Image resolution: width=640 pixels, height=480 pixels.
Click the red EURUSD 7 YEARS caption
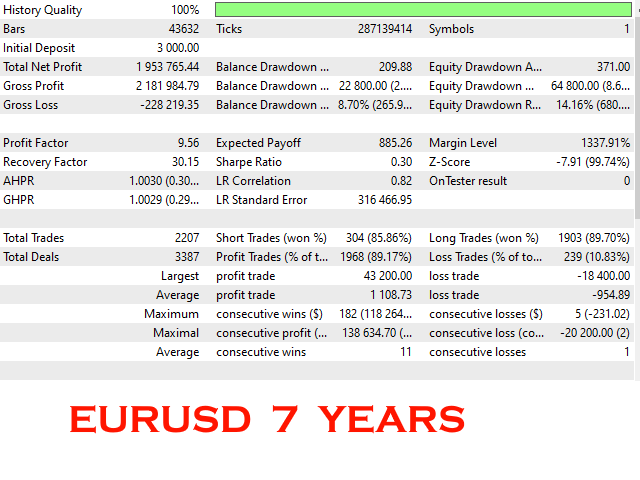point(267,420)
